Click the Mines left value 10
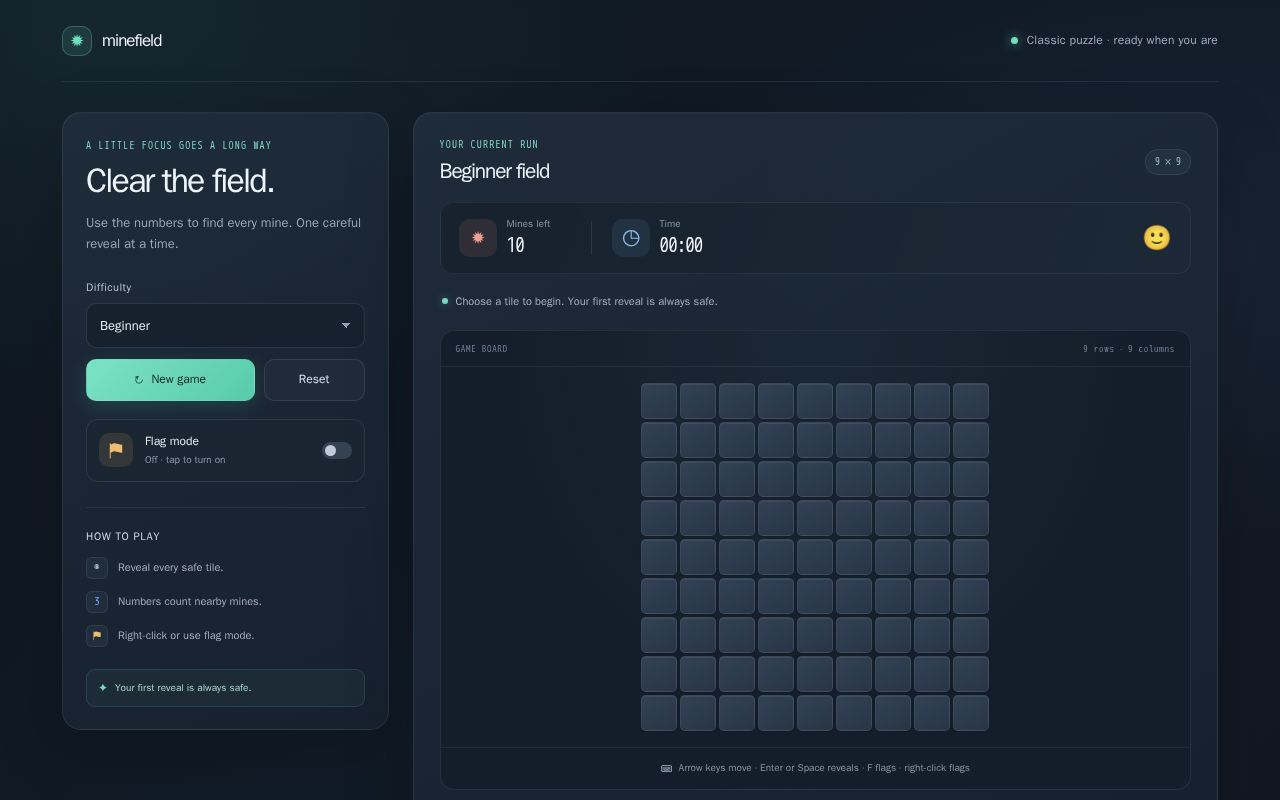The height and width of the screenshot is (800, 1280). (516, 245)
